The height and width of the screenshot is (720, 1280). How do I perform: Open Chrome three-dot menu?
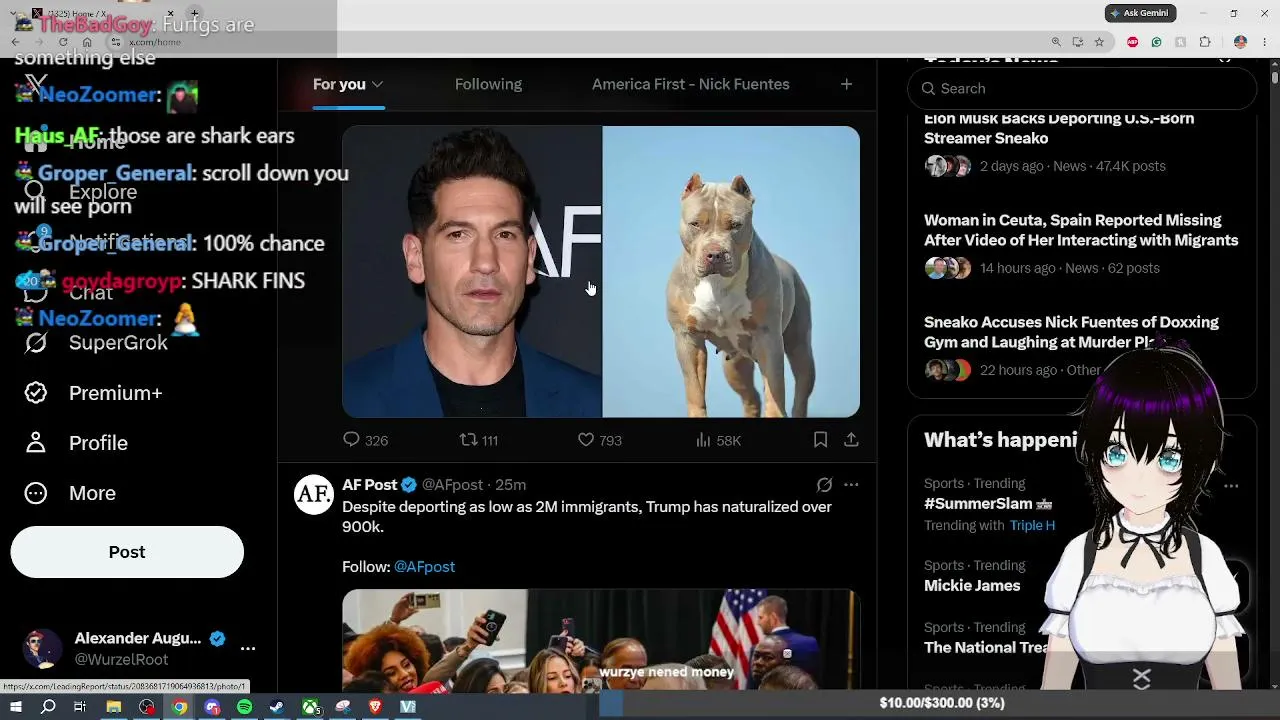click(x=1265, y=42)
